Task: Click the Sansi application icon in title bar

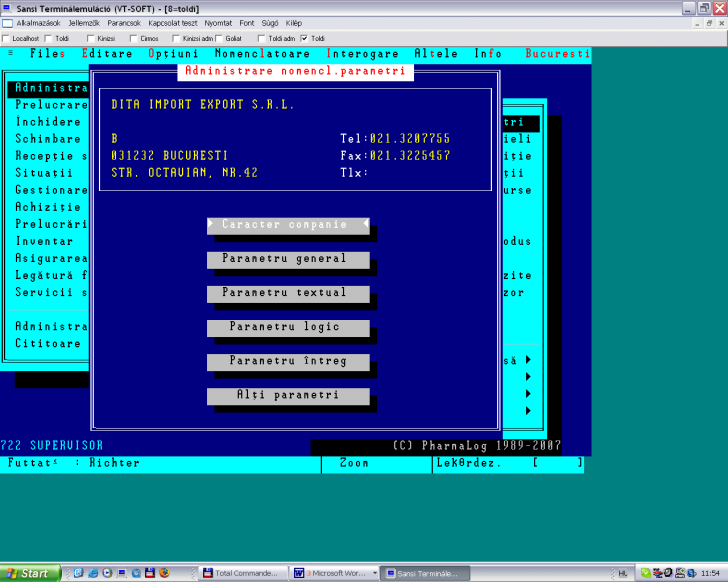Action: coord(7,8)
